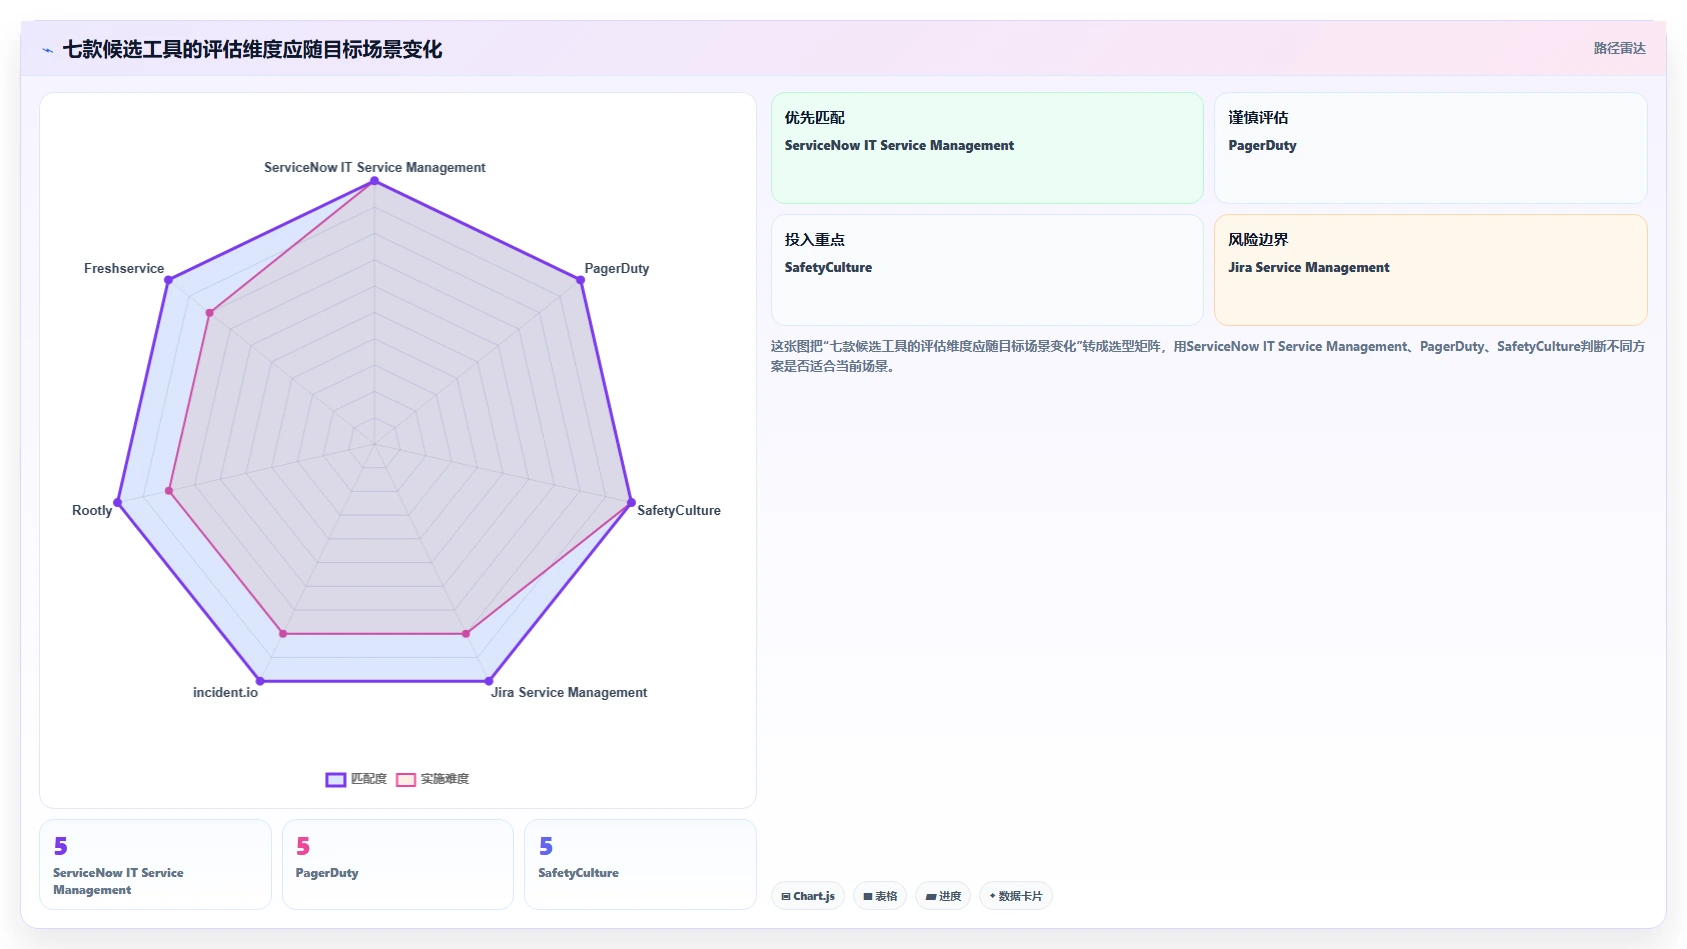Click pink 实施难度 point on incident.io axis
1687x949 pixels.
pyautogui.click(x=283, y=634)
